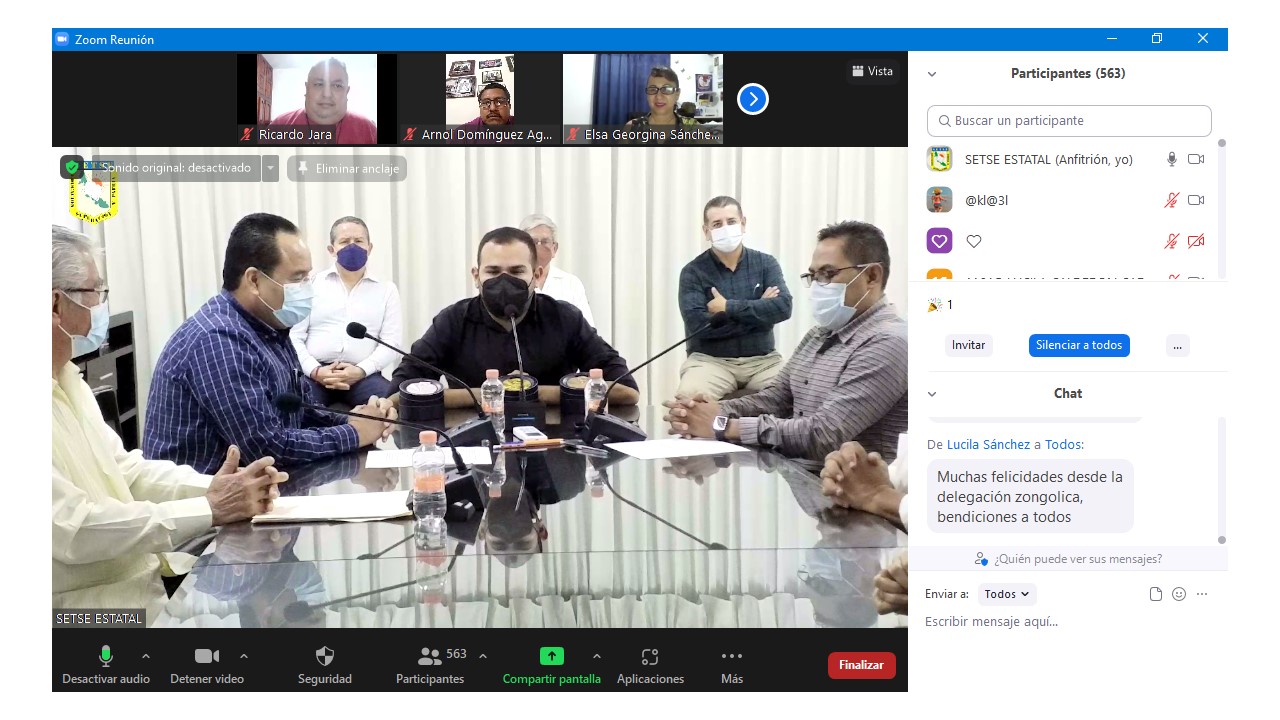Open the dropdown arrow beside Sonido original
Viewport: 1280px width, 720px height.
tap(270, 168)
